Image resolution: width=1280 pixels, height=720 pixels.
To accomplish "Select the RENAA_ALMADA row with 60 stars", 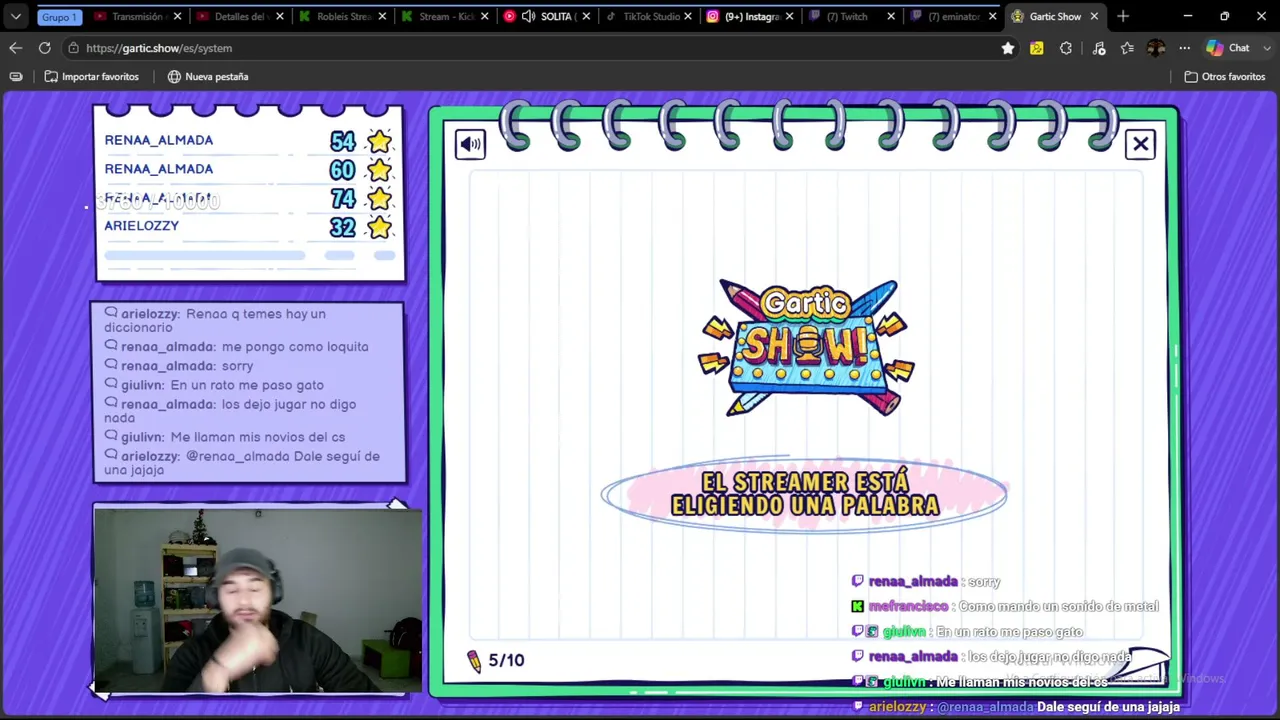I will pyautogui.click(x=249, y=169).
